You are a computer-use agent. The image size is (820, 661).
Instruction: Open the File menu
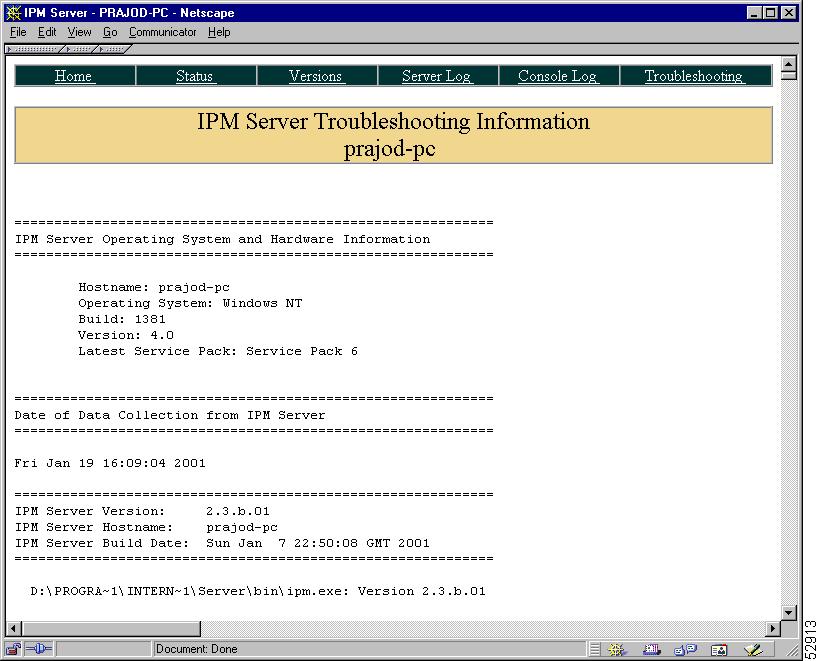point(17,31)
